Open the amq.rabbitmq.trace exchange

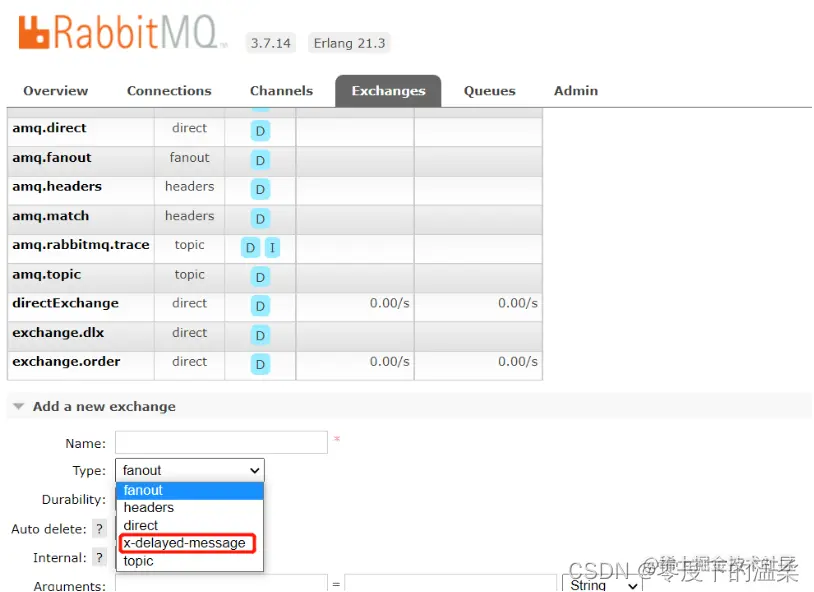tap(81, 245)
